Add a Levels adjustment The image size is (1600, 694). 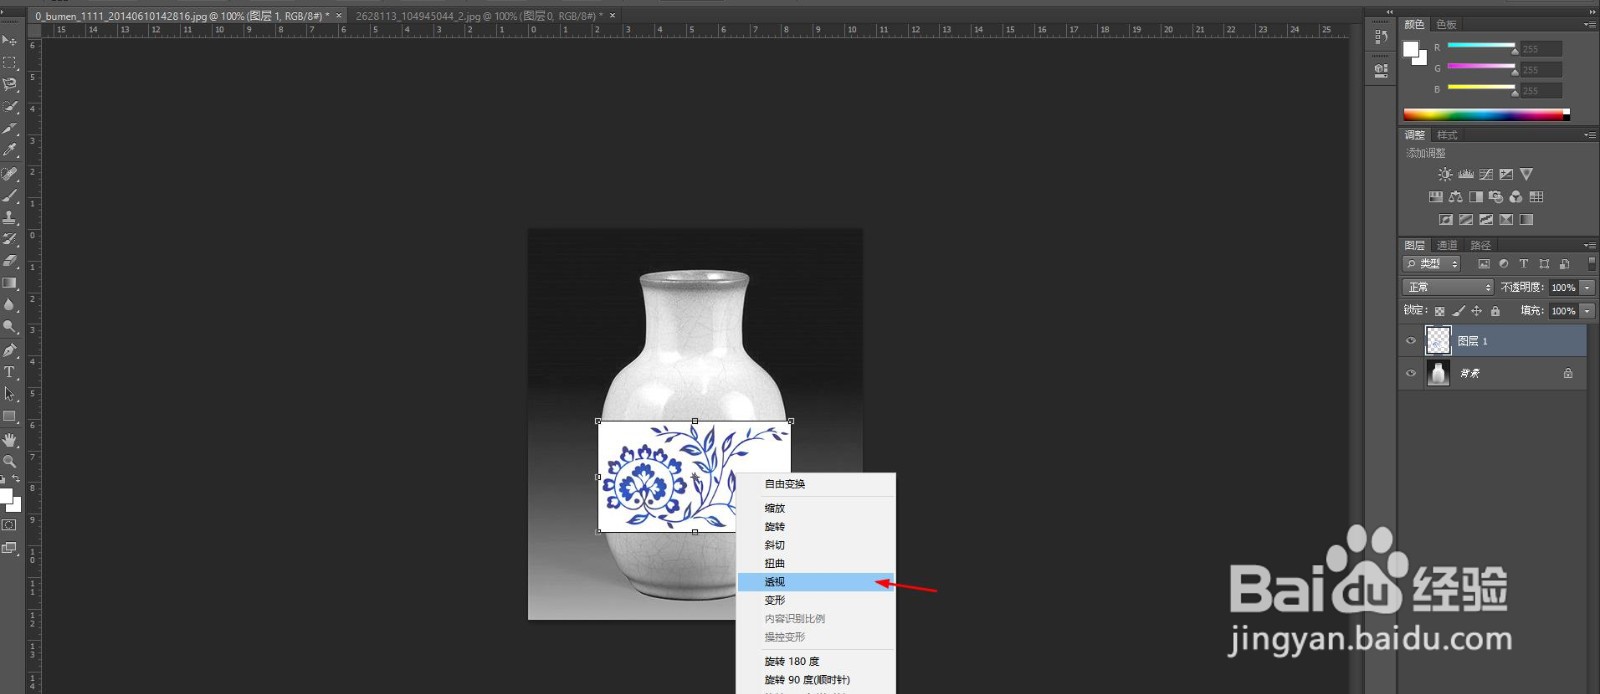pyautogui.click(x=1466, y=174)
